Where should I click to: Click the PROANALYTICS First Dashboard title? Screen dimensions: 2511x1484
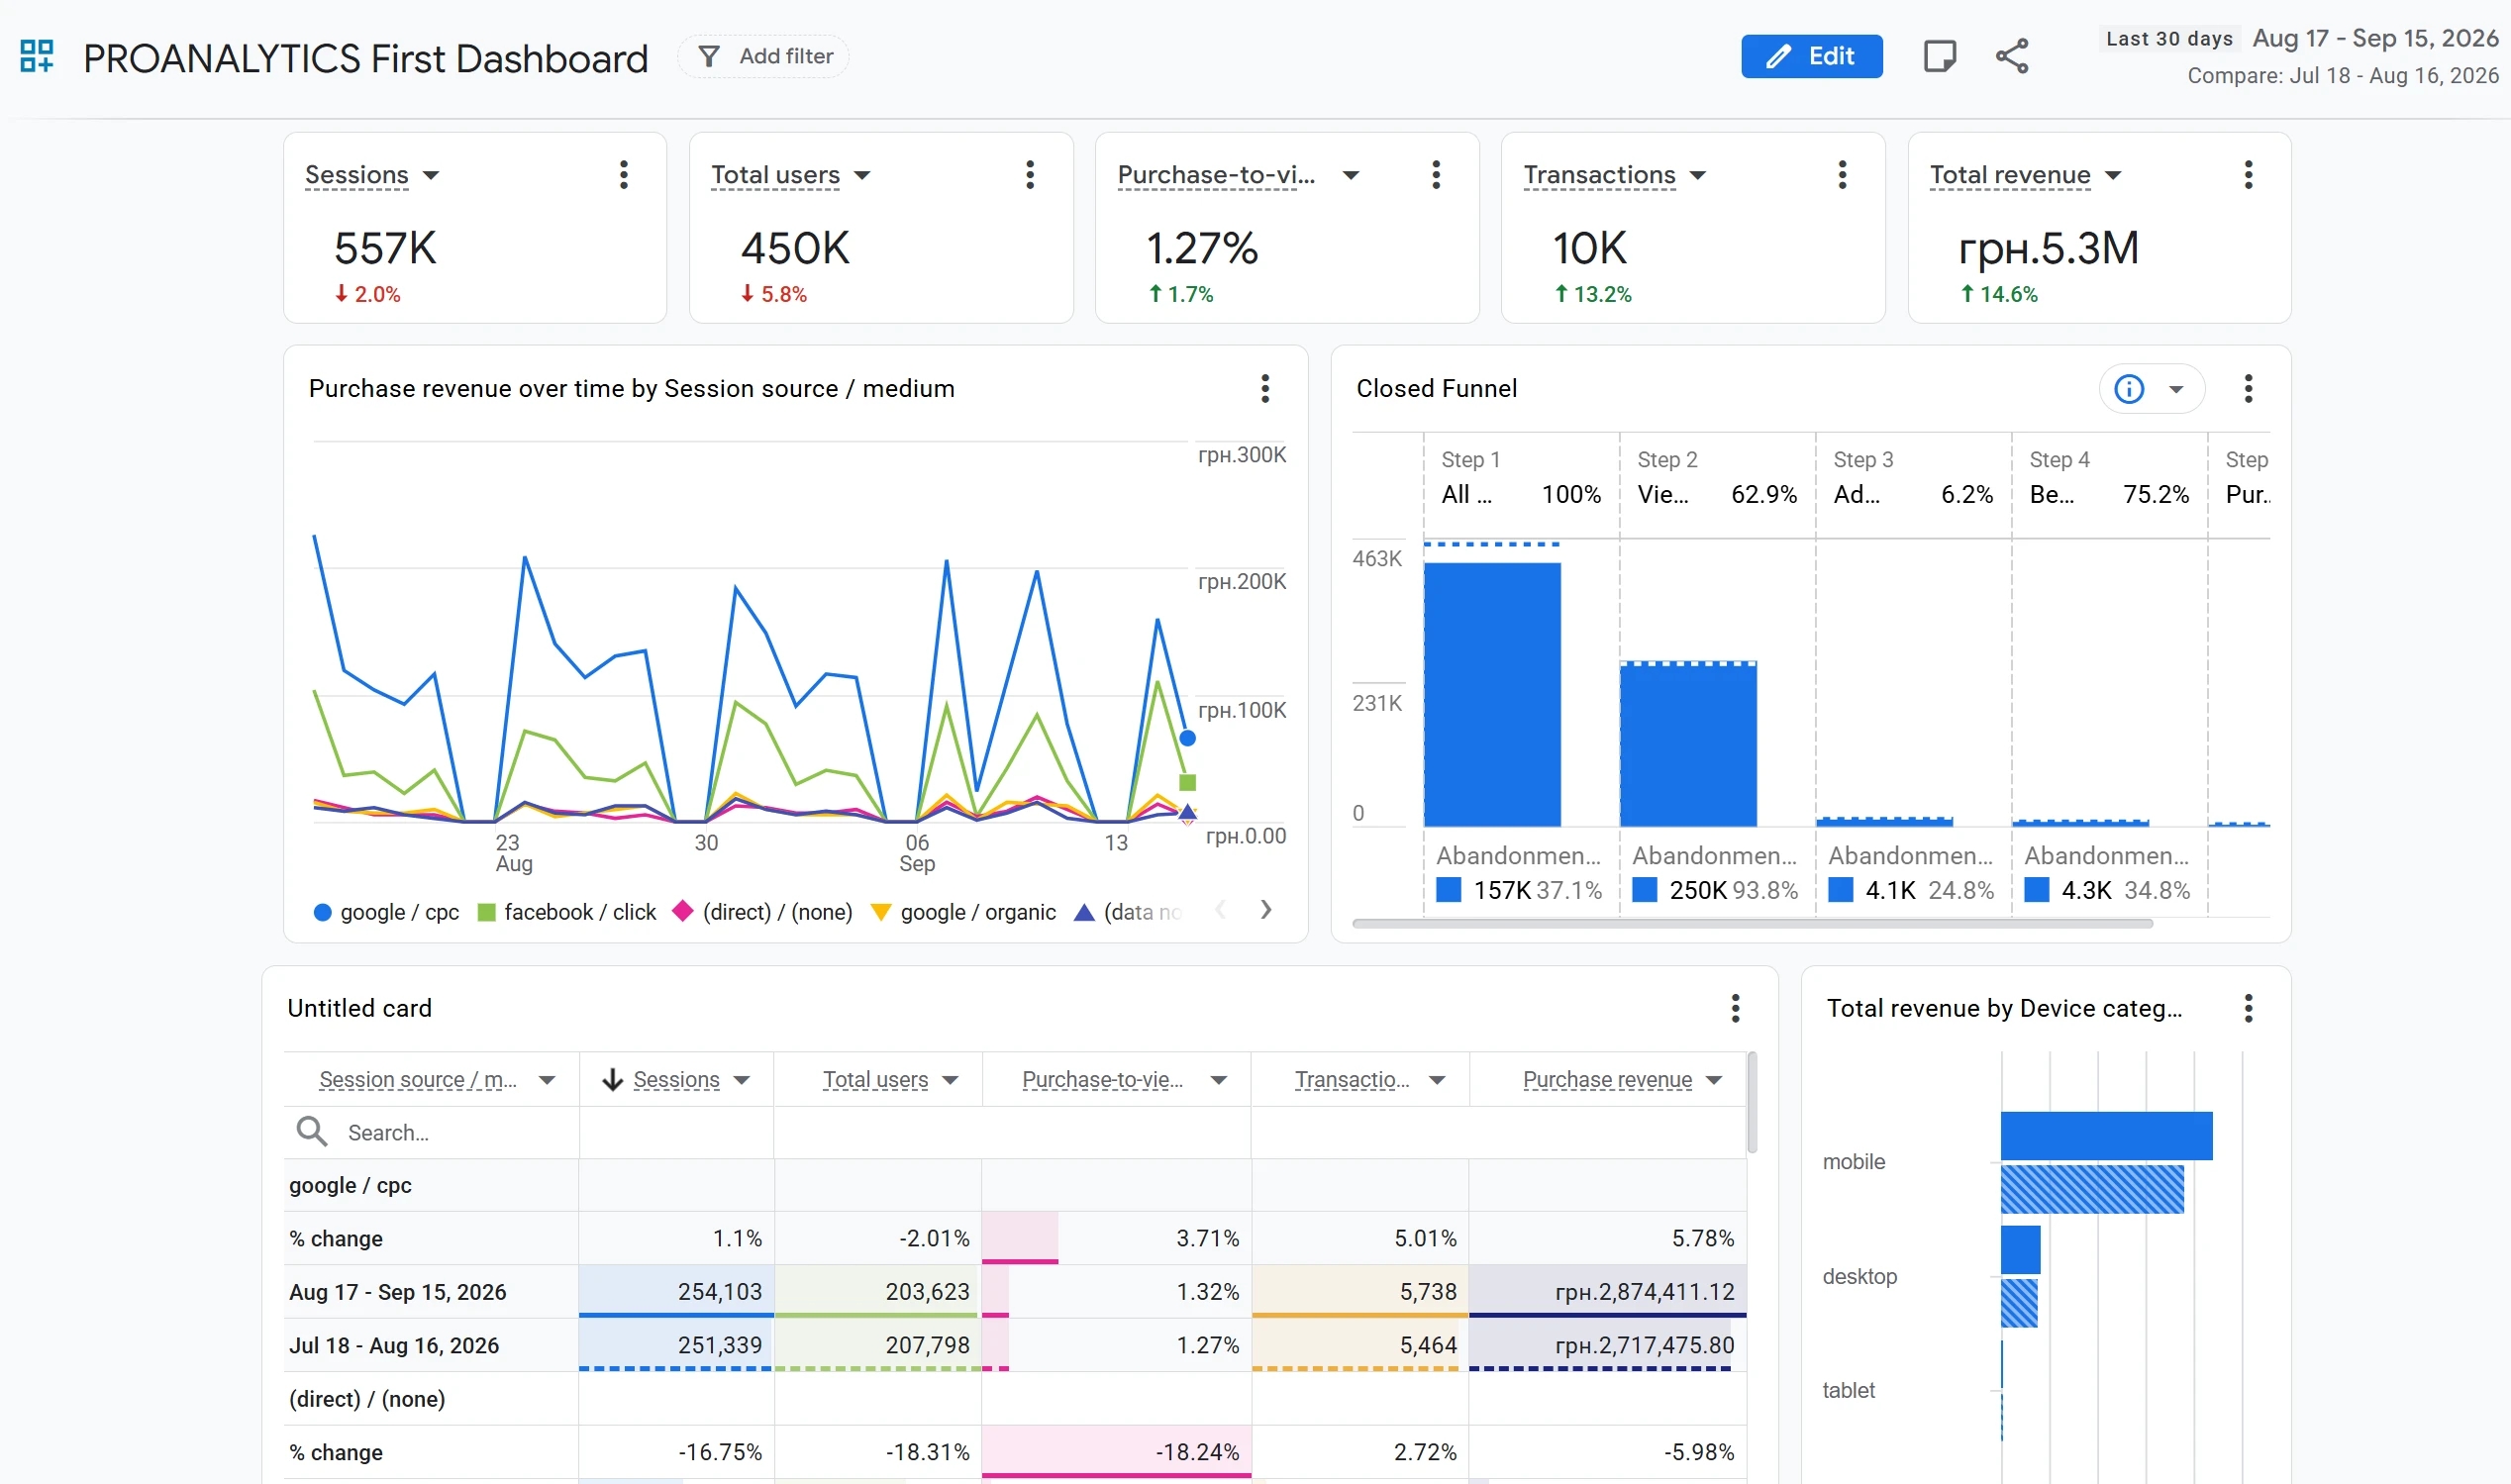point(365,58)
